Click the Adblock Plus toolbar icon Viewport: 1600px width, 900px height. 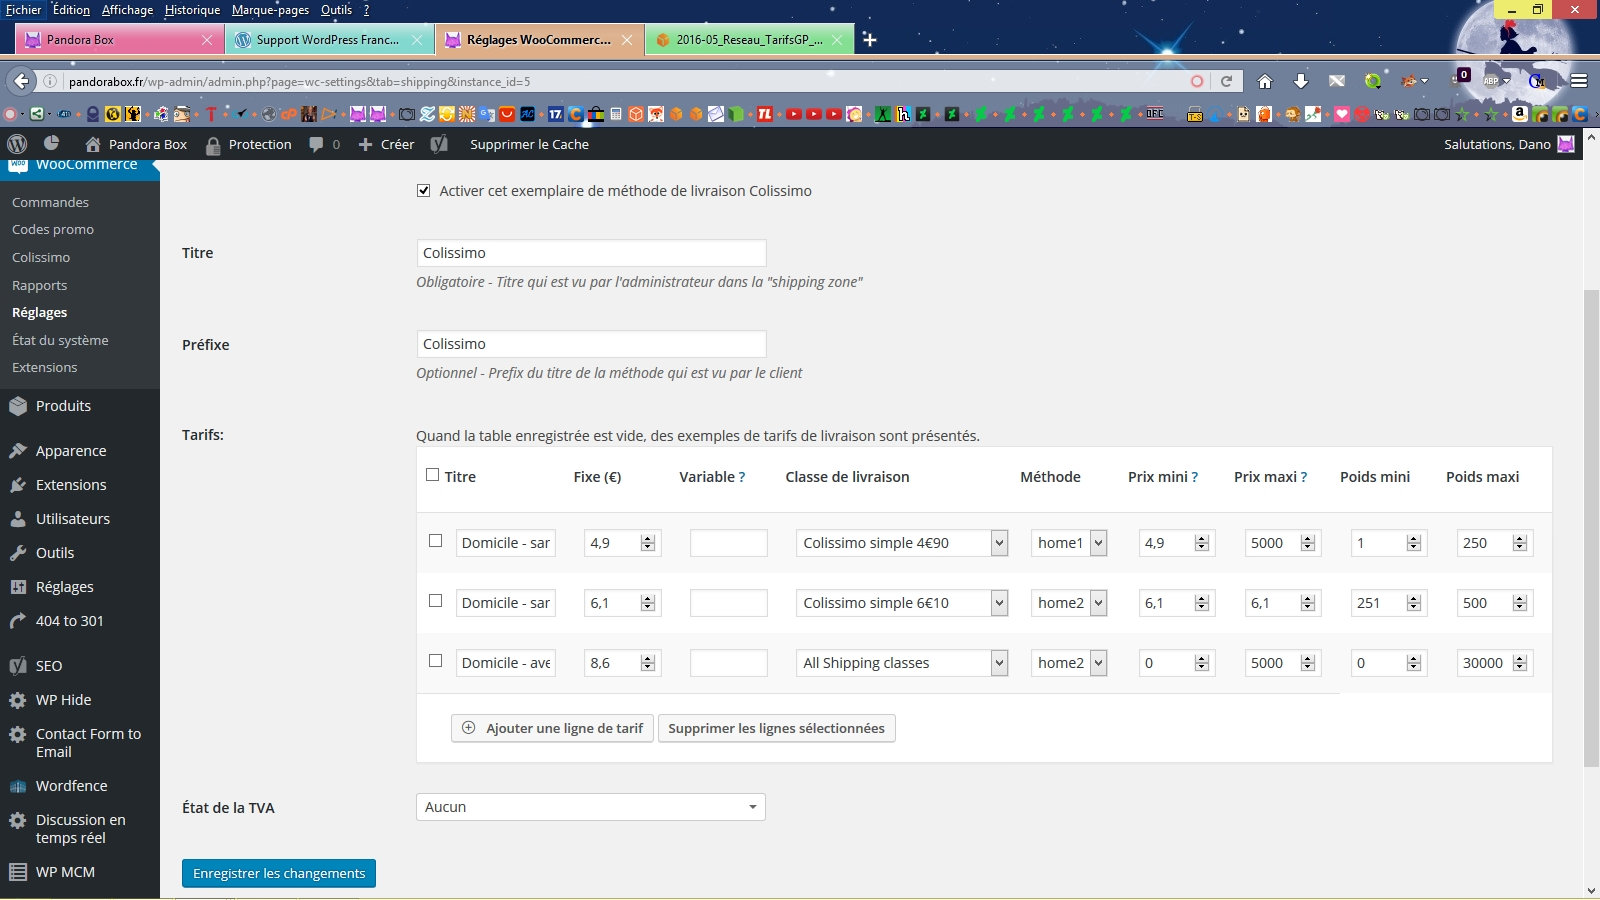1492,81
